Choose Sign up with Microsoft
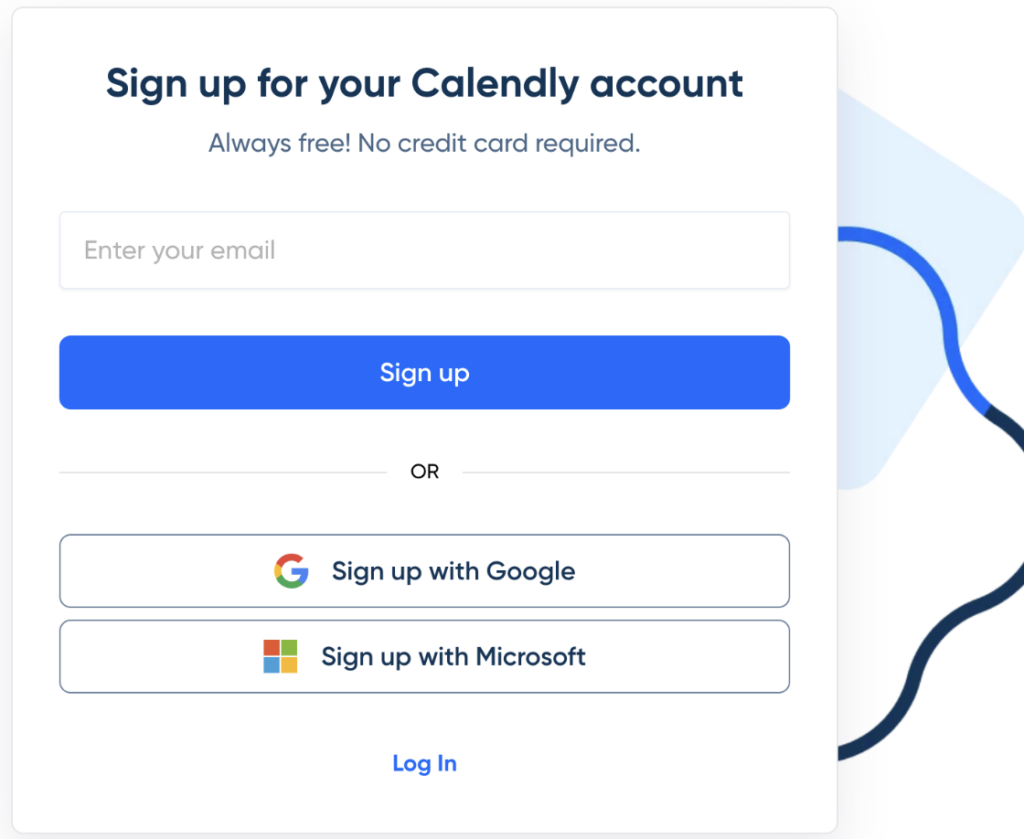 tap(424, 656)
